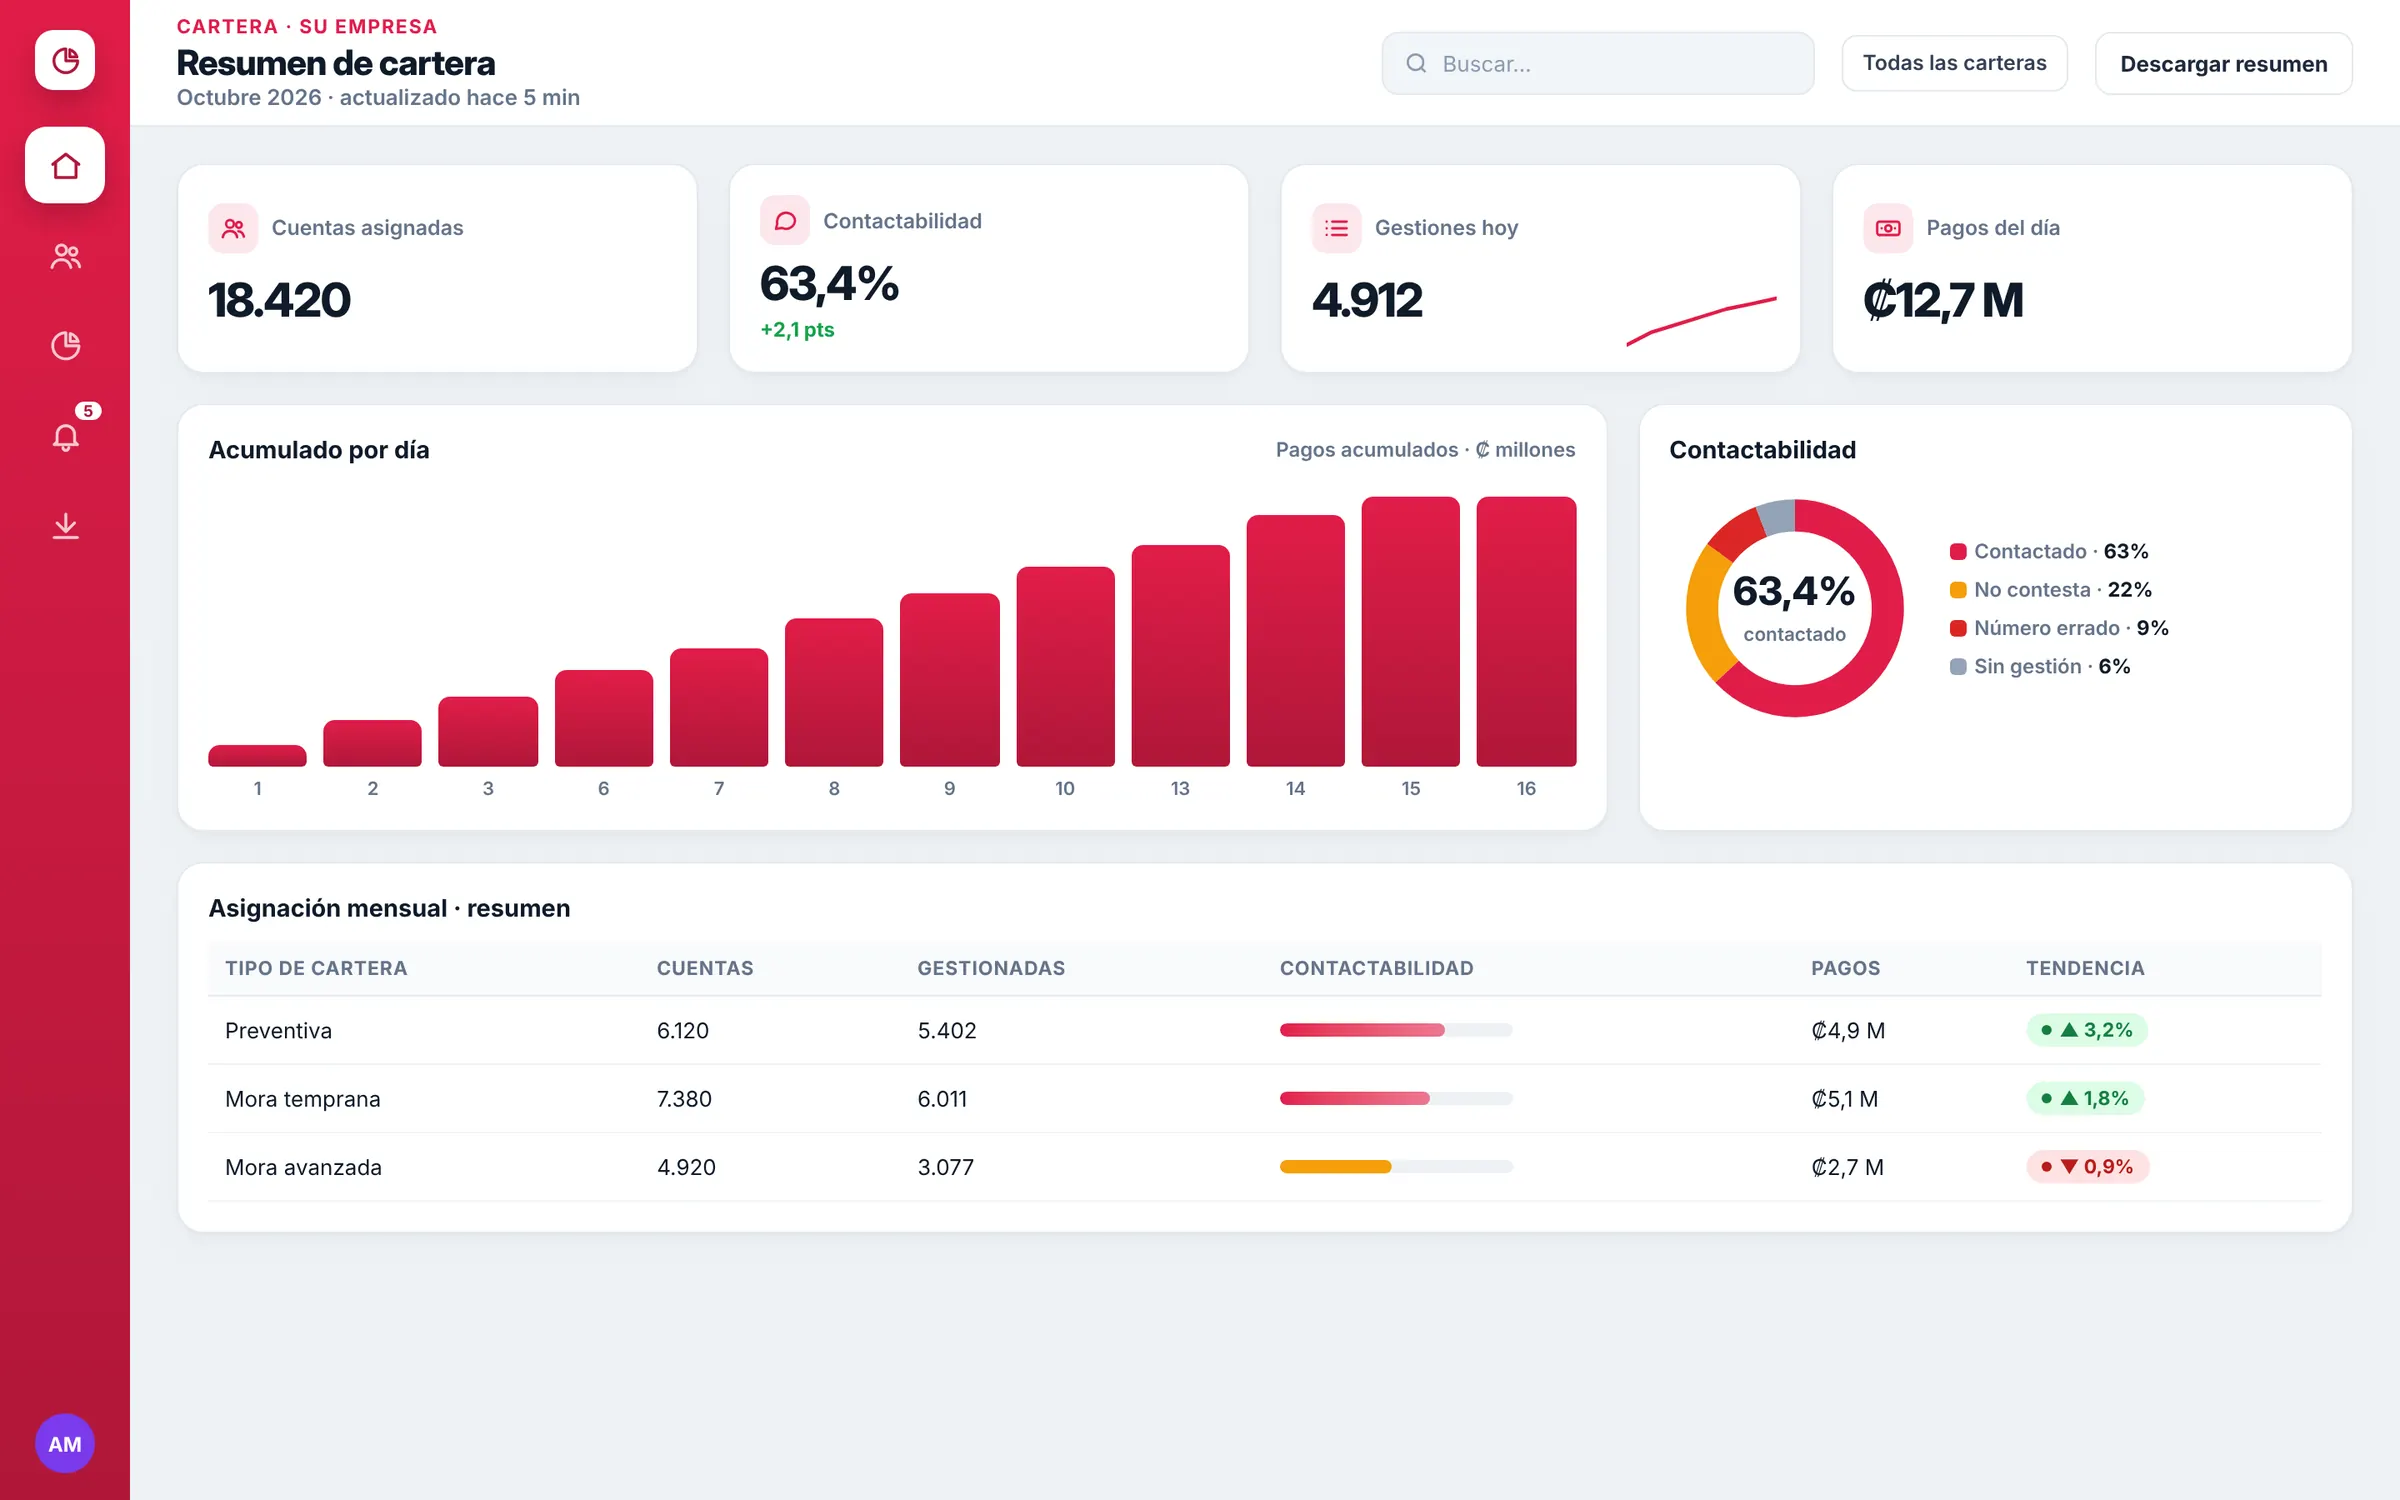Open the Todas las carteras selector
2400x1500 pixels.
click(x=1954, y=63)
